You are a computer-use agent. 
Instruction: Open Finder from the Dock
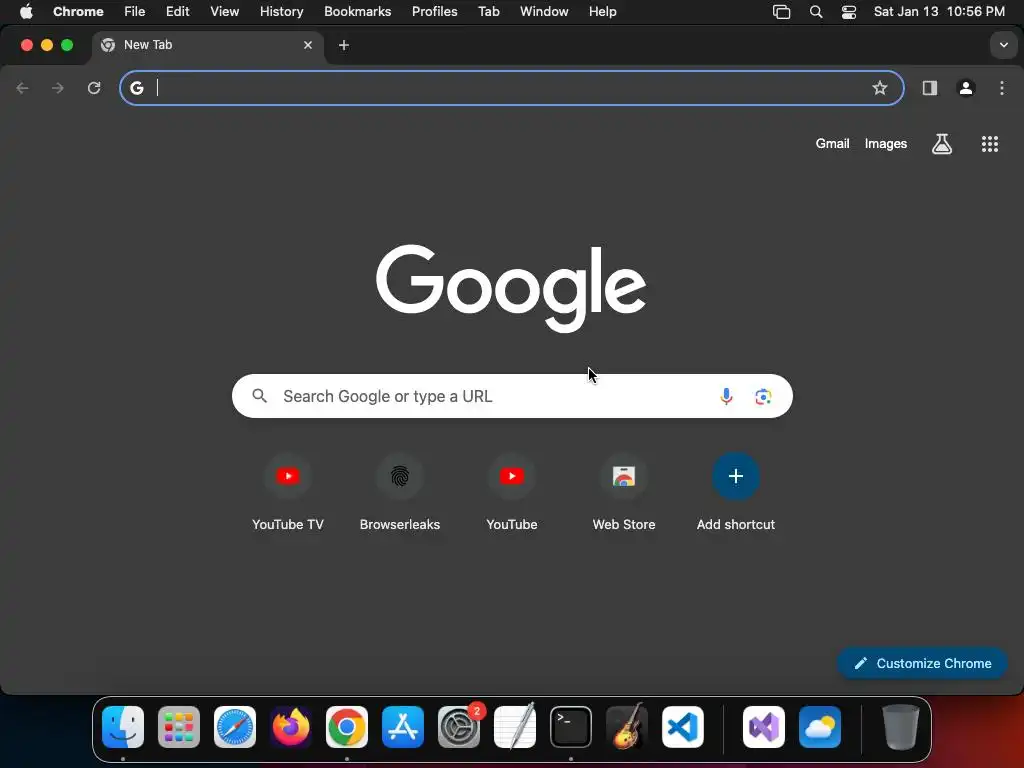coord(123,727)
